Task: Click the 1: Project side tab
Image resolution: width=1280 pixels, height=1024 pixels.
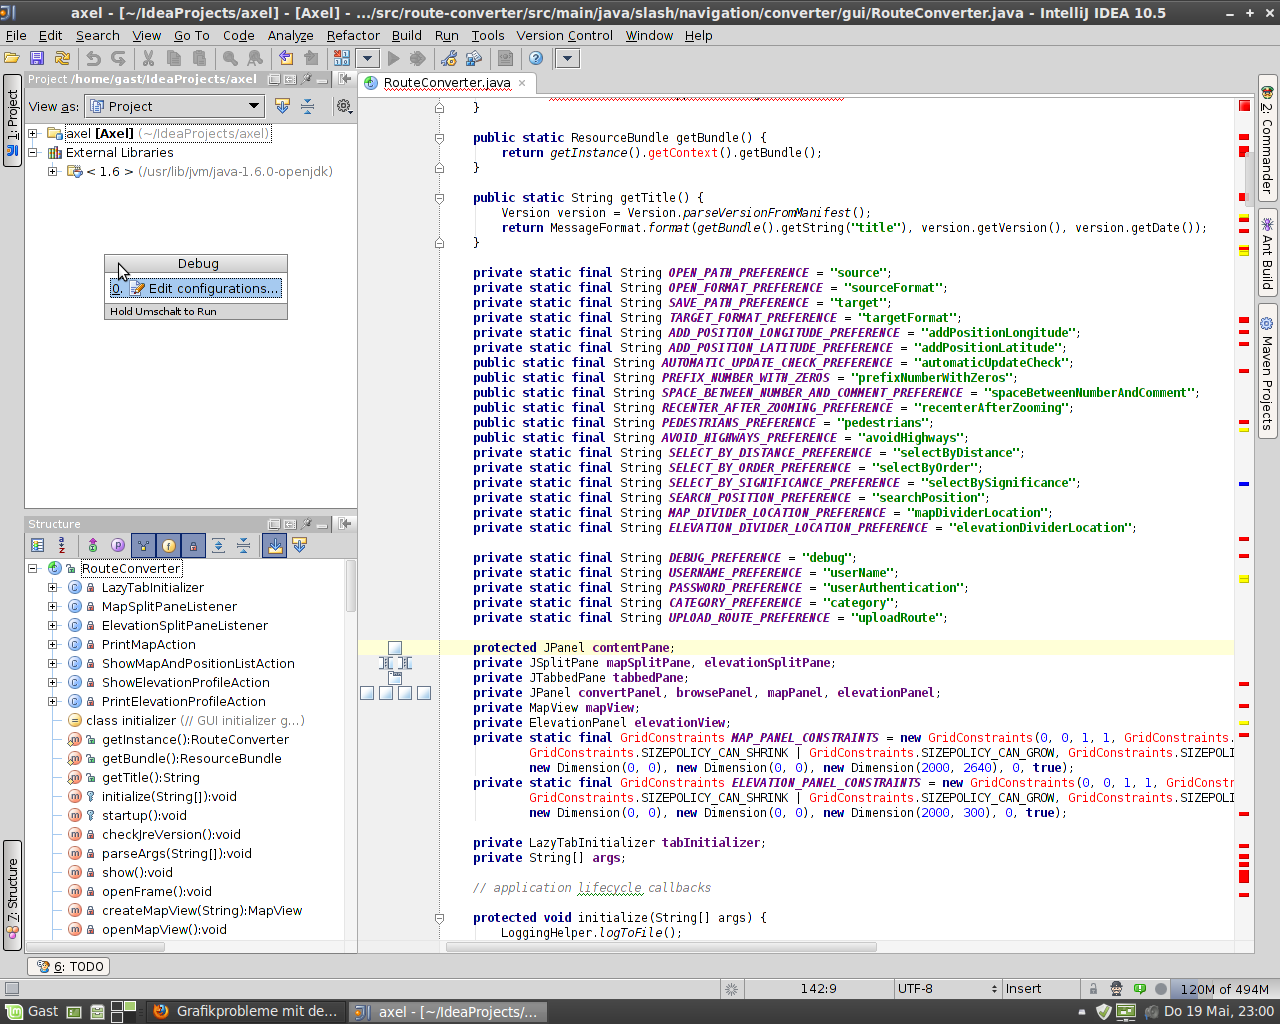Action: coord(12,120)
